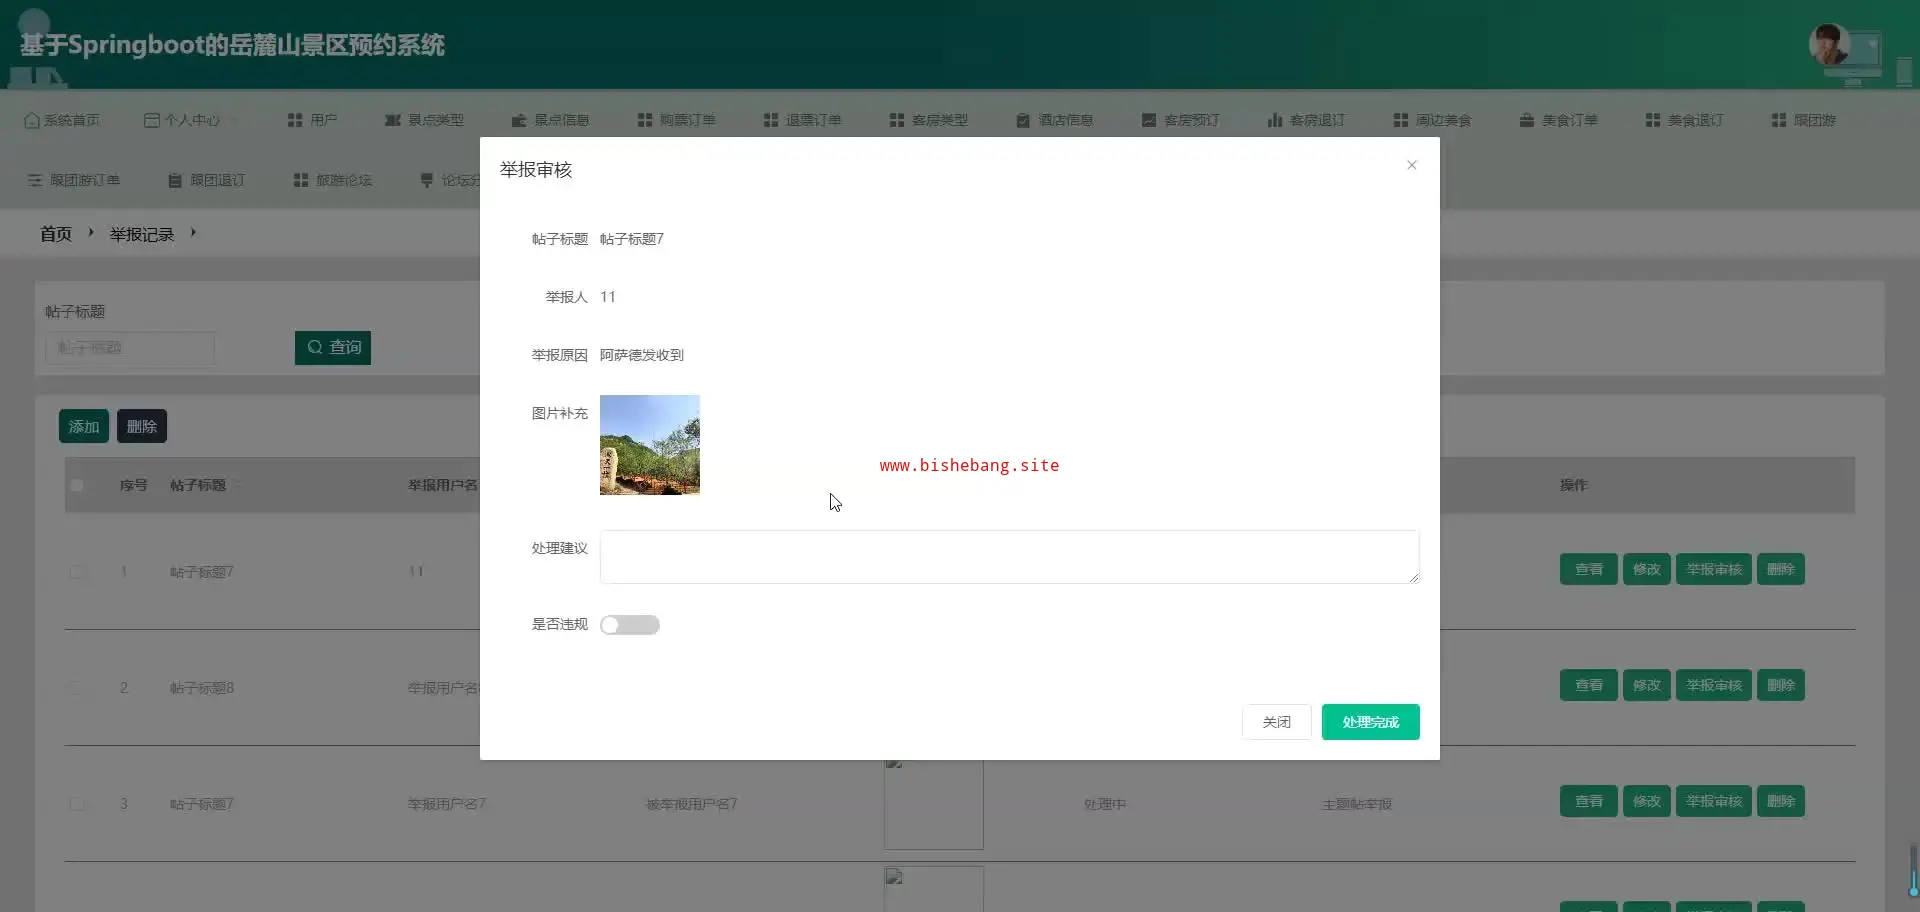Open the user avatar in the header

click(1829, 45)
